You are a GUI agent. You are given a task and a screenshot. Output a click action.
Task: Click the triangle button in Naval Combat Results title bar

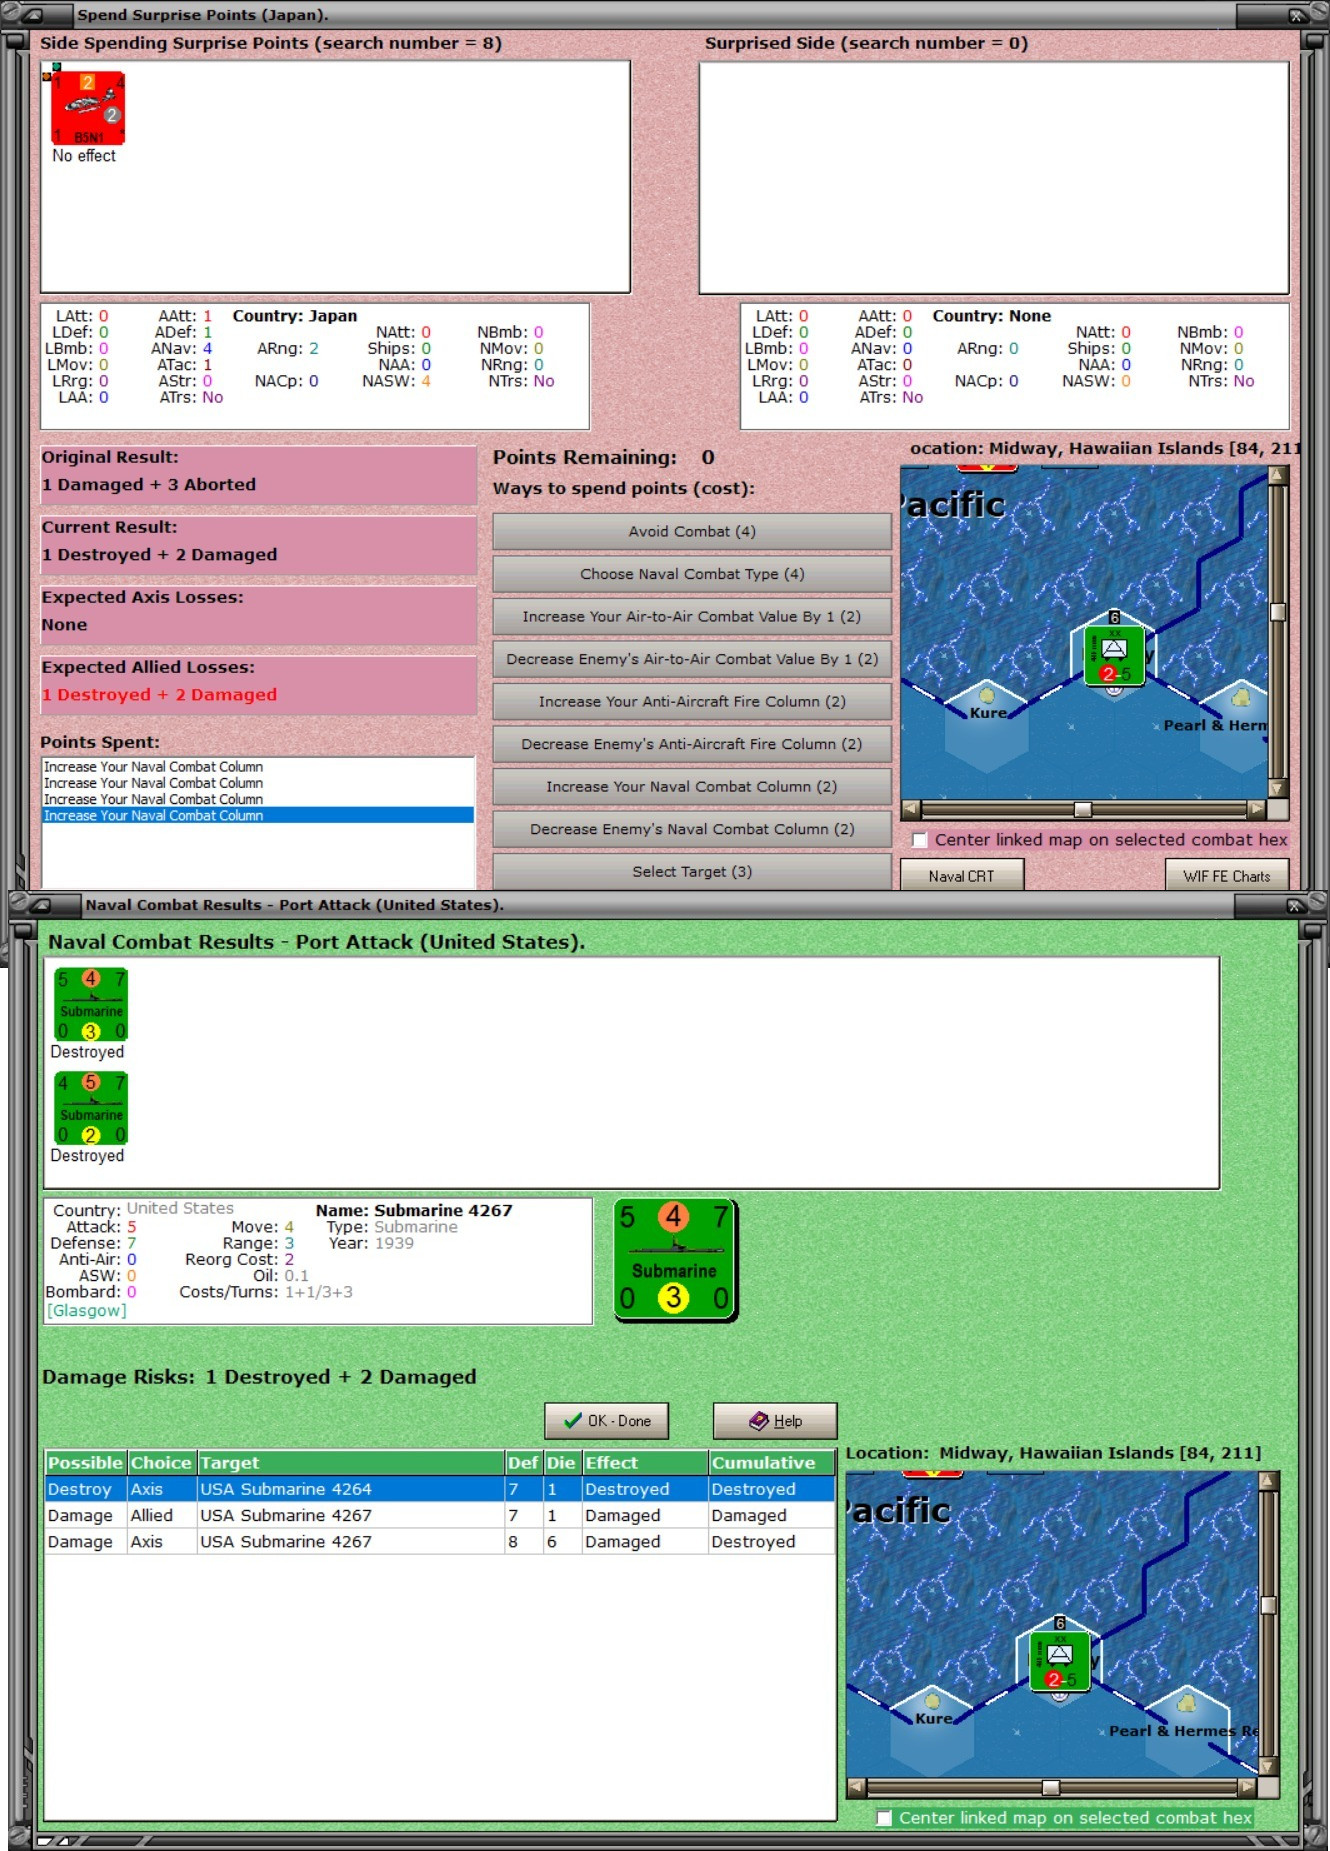tap(38, 905)
